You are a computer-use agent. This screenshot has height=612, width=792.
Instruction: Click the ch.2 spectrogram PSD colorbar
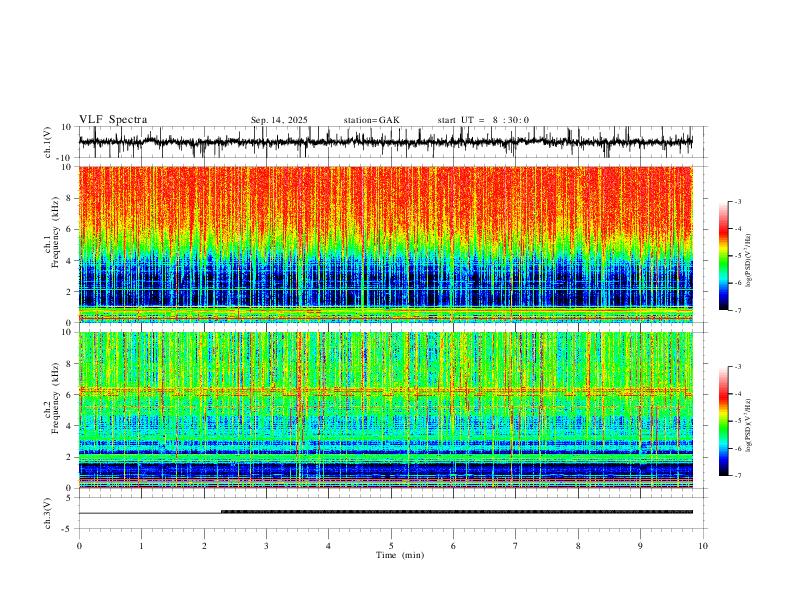point(724,421)
